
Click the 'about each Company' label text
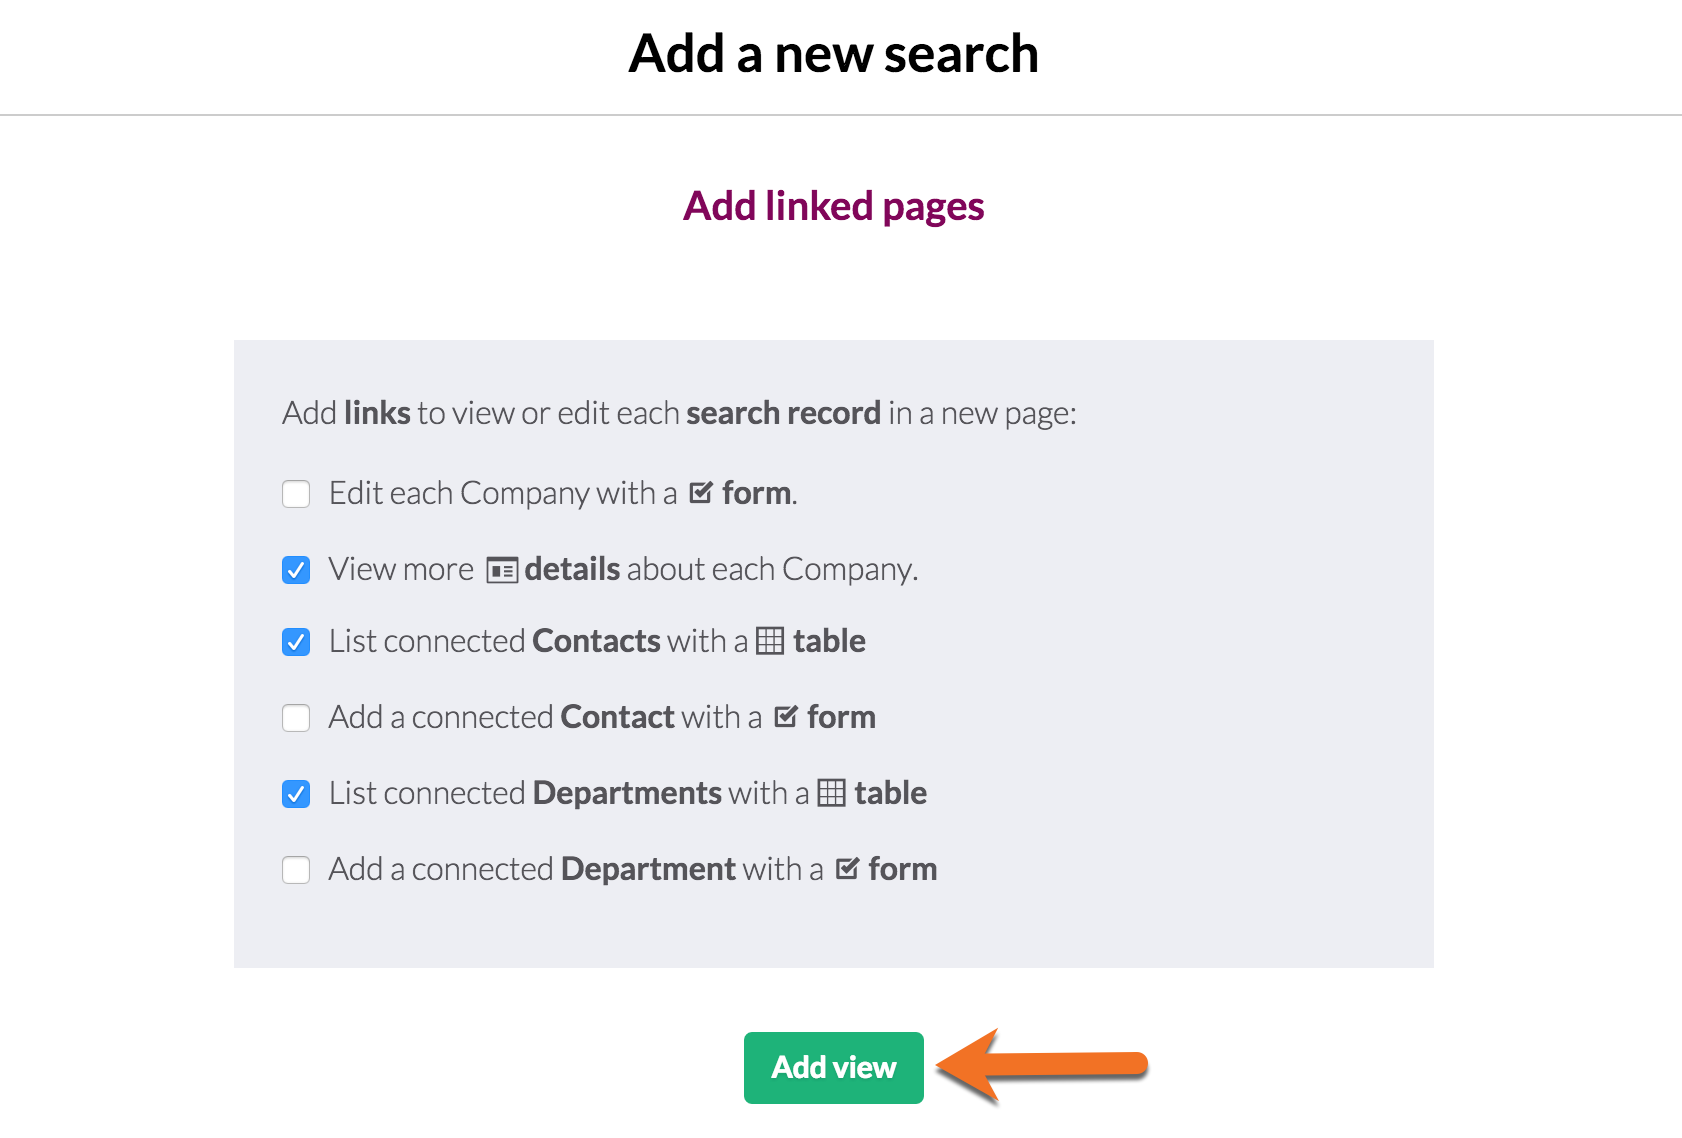coord(772,570)
